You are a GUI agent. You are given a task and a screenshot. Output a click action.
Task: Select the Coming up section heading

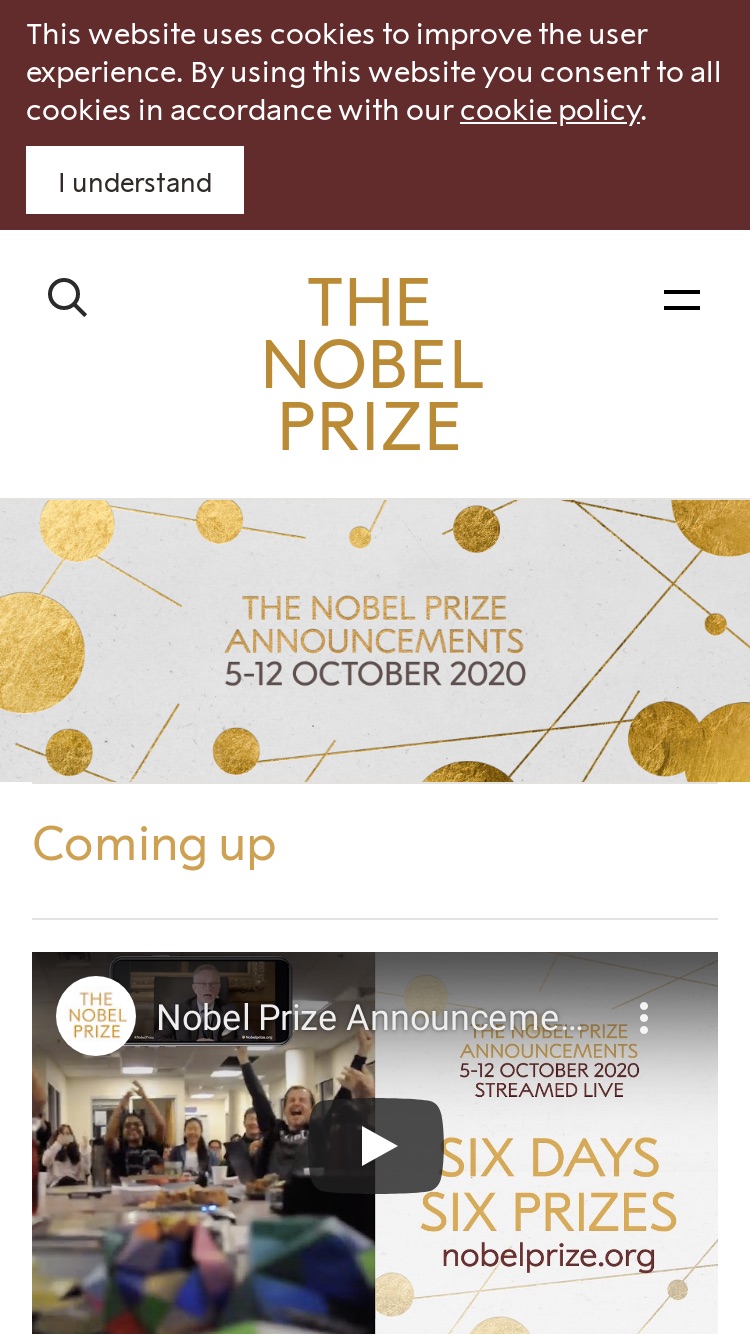pos(154,843)
